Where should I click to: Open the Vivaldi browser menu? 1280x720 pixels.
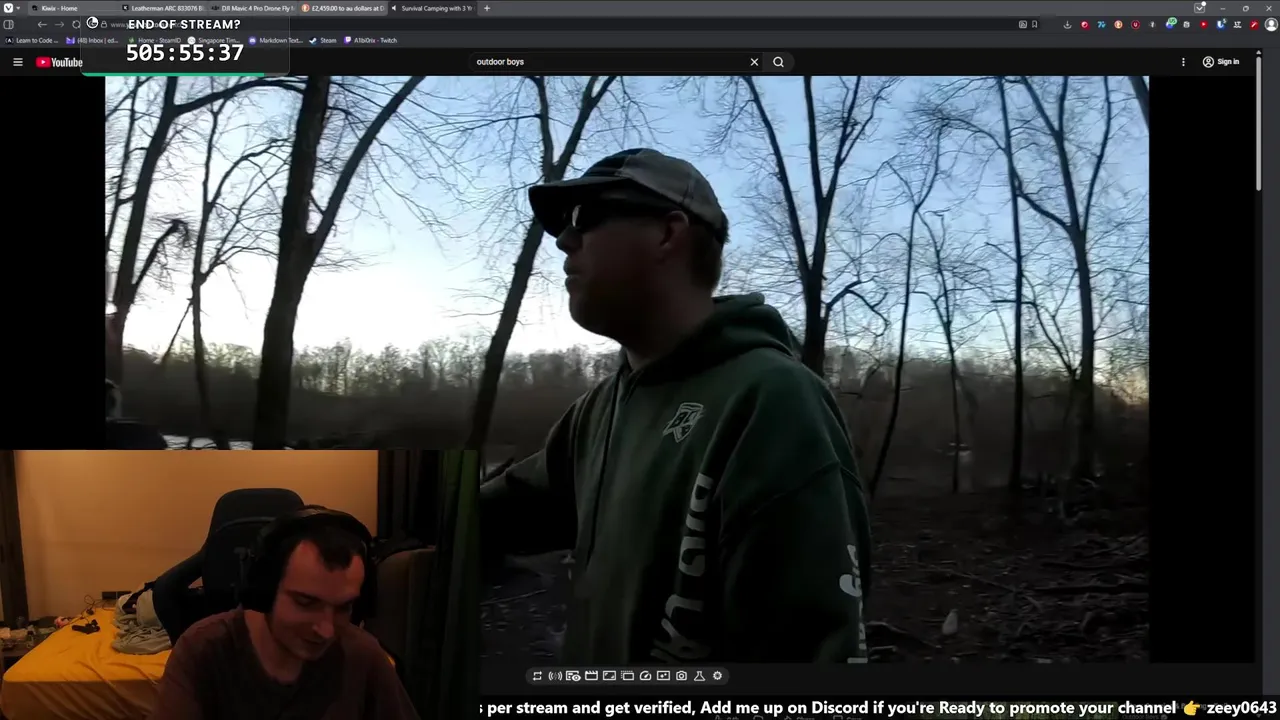pos(9,8)
